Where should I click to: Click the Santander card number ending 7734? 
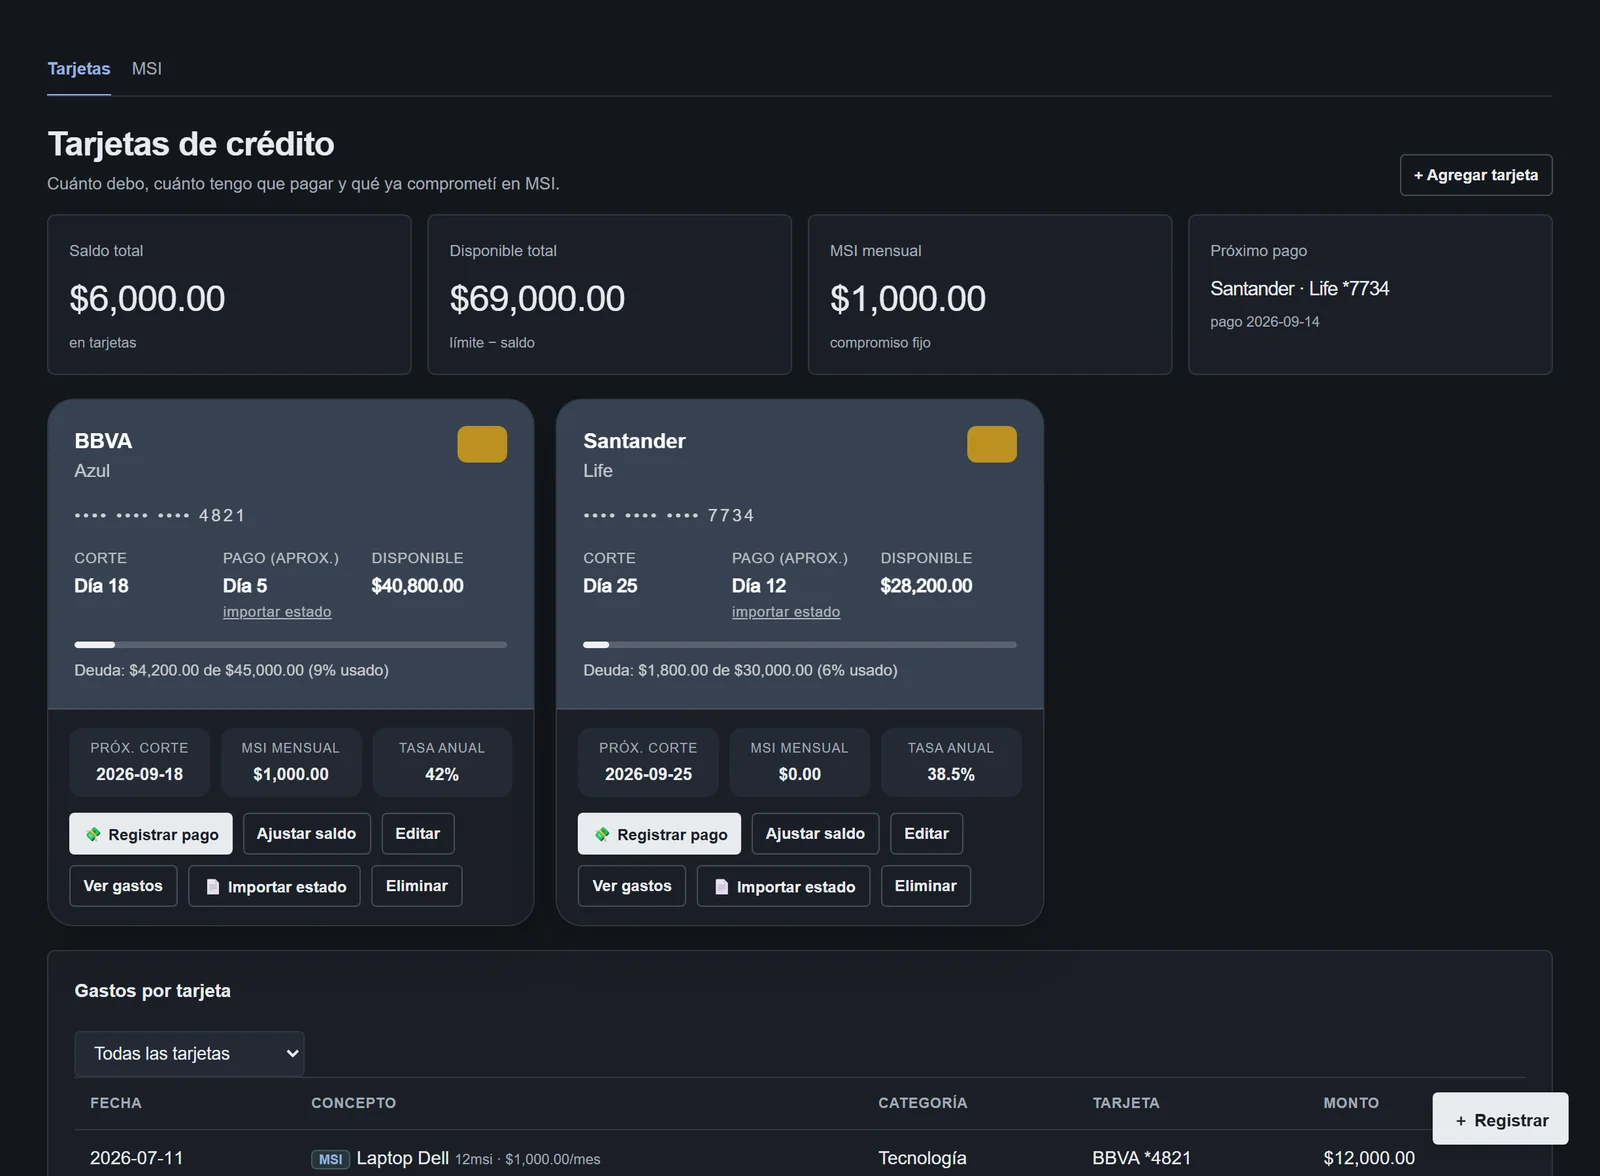pos(669,516)
